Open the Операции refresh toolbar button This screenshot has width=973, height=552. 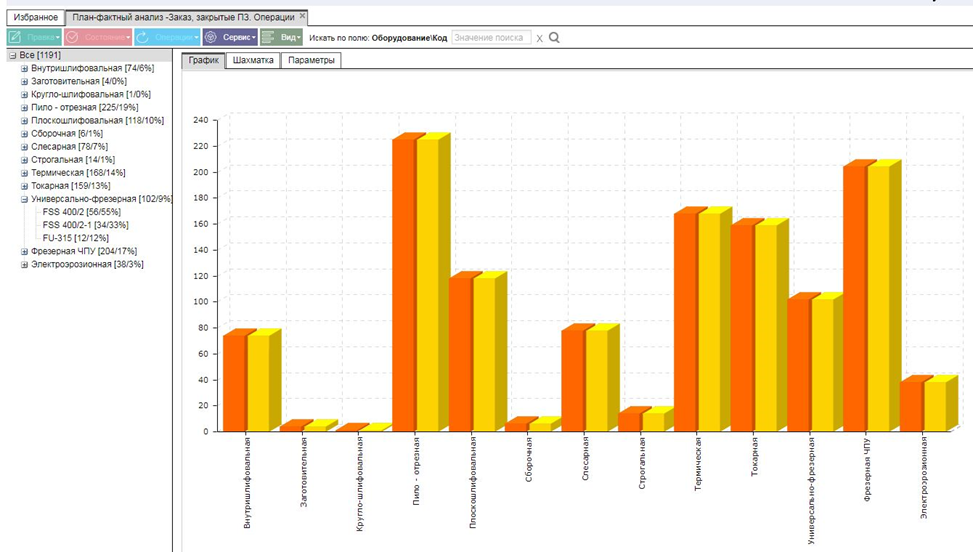(167, 37)
